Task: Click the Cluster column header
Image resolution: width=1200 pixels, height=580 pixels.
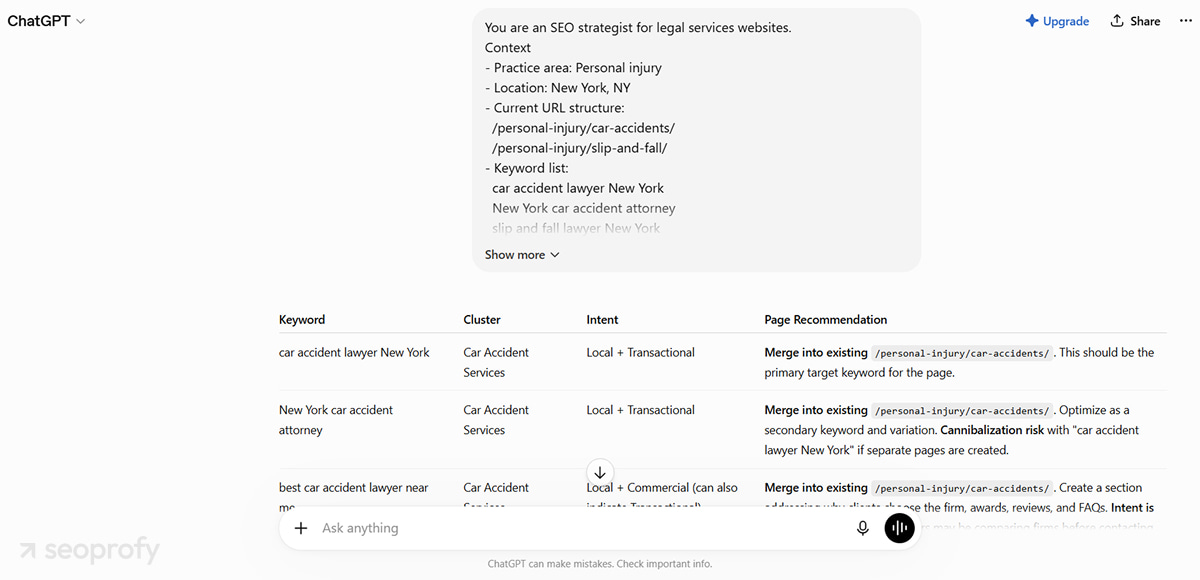Action: tap(482, 320)
